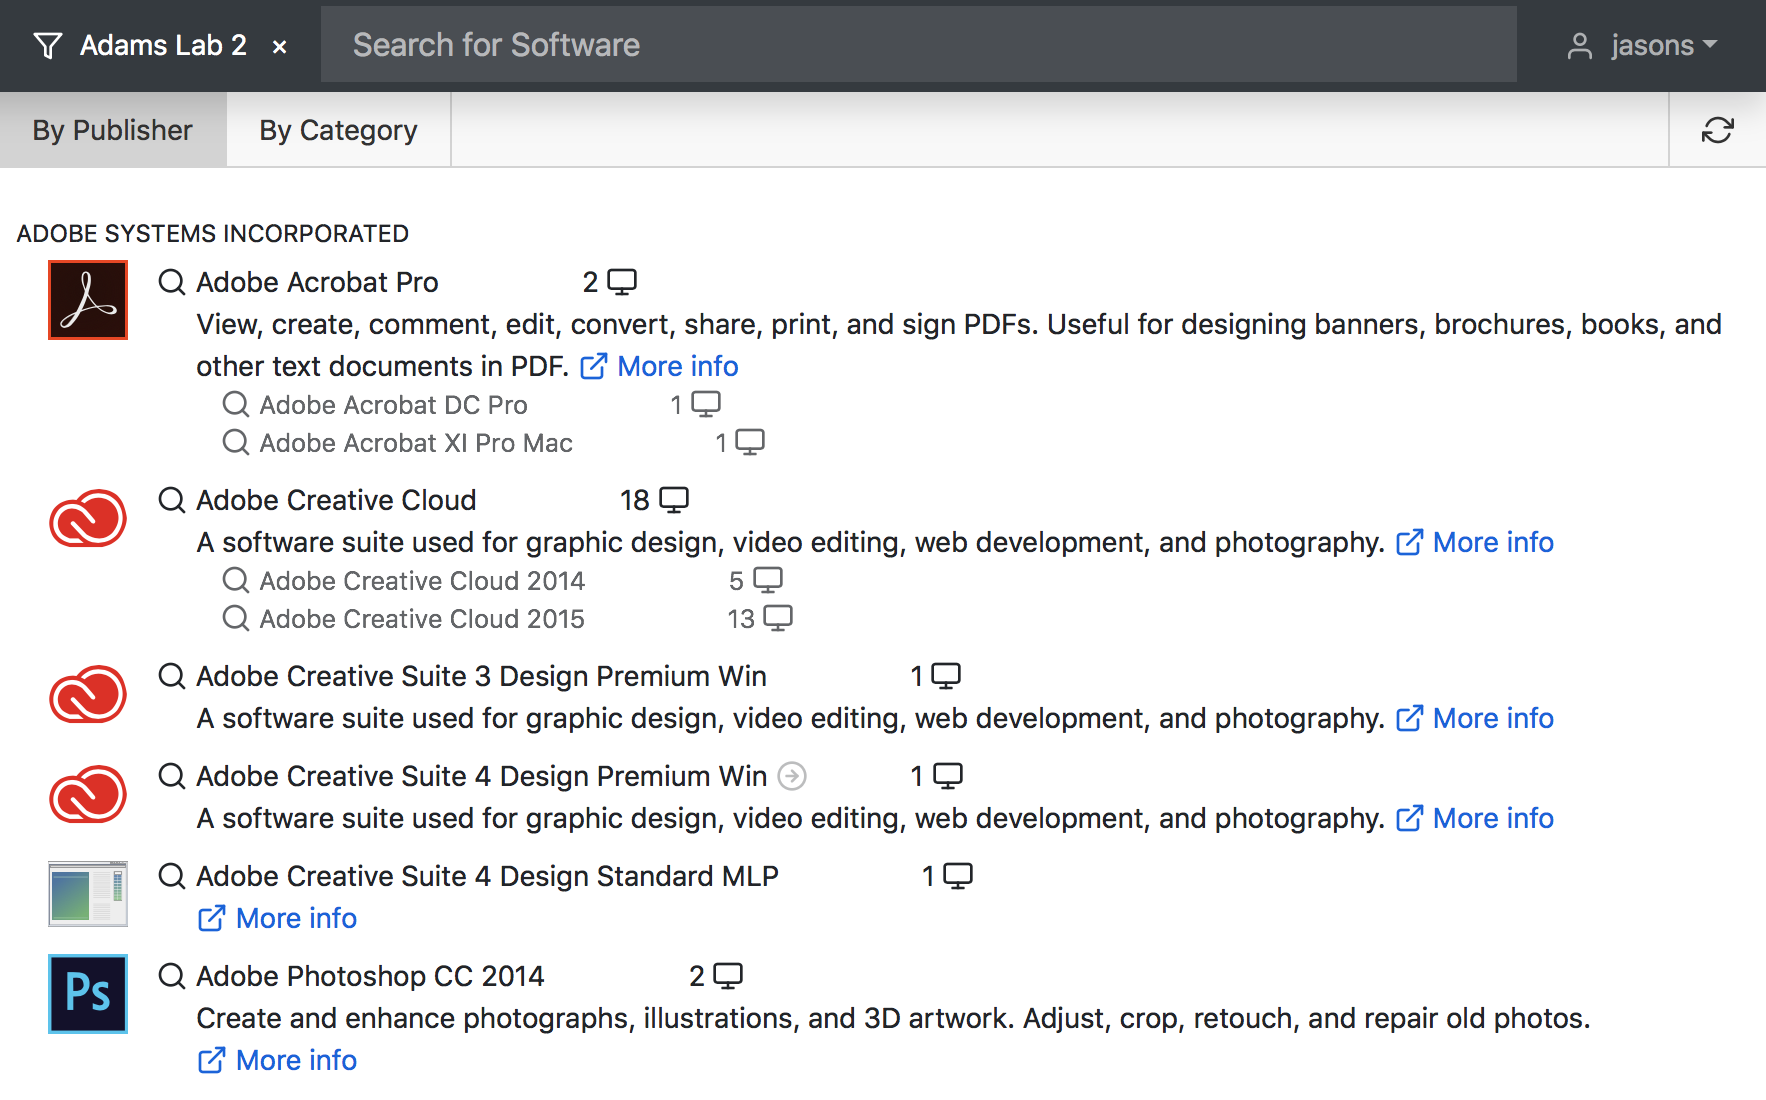Open More info for Adobe Creative Cloud
Screen dimensions: 1766x1100
pos(1475,542)
